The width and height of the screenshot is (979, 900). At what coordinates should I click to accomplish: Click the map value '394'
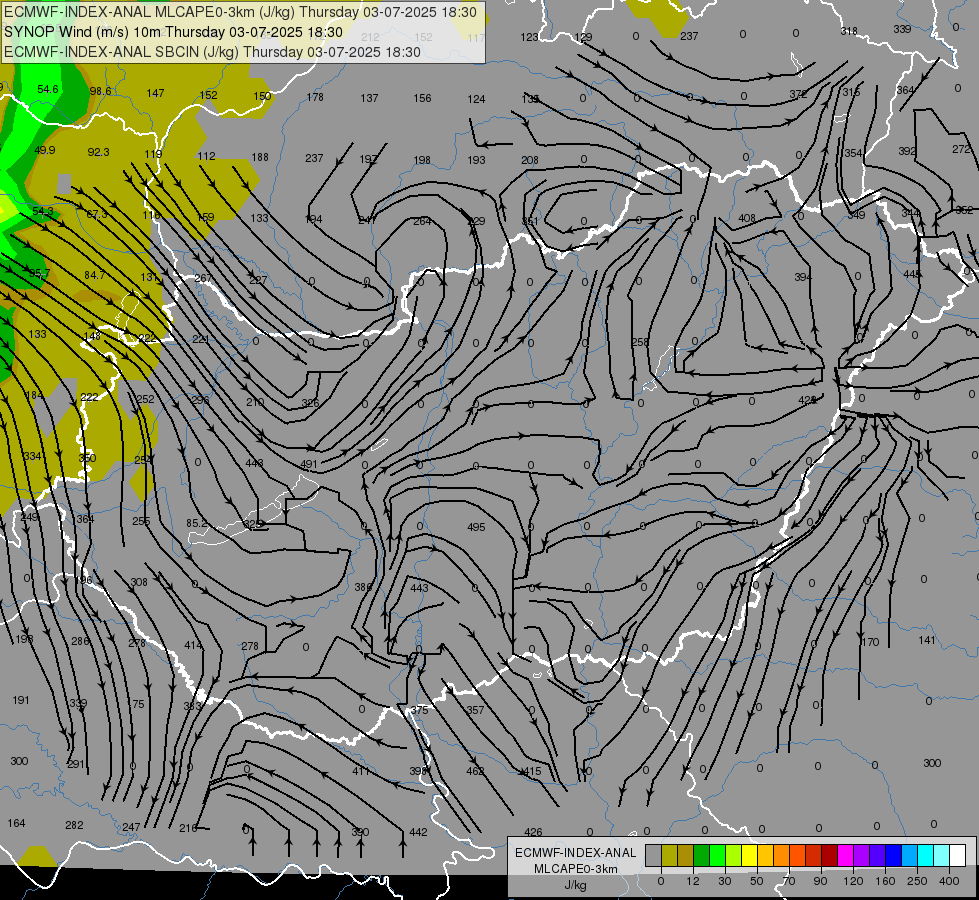[803, 277]
